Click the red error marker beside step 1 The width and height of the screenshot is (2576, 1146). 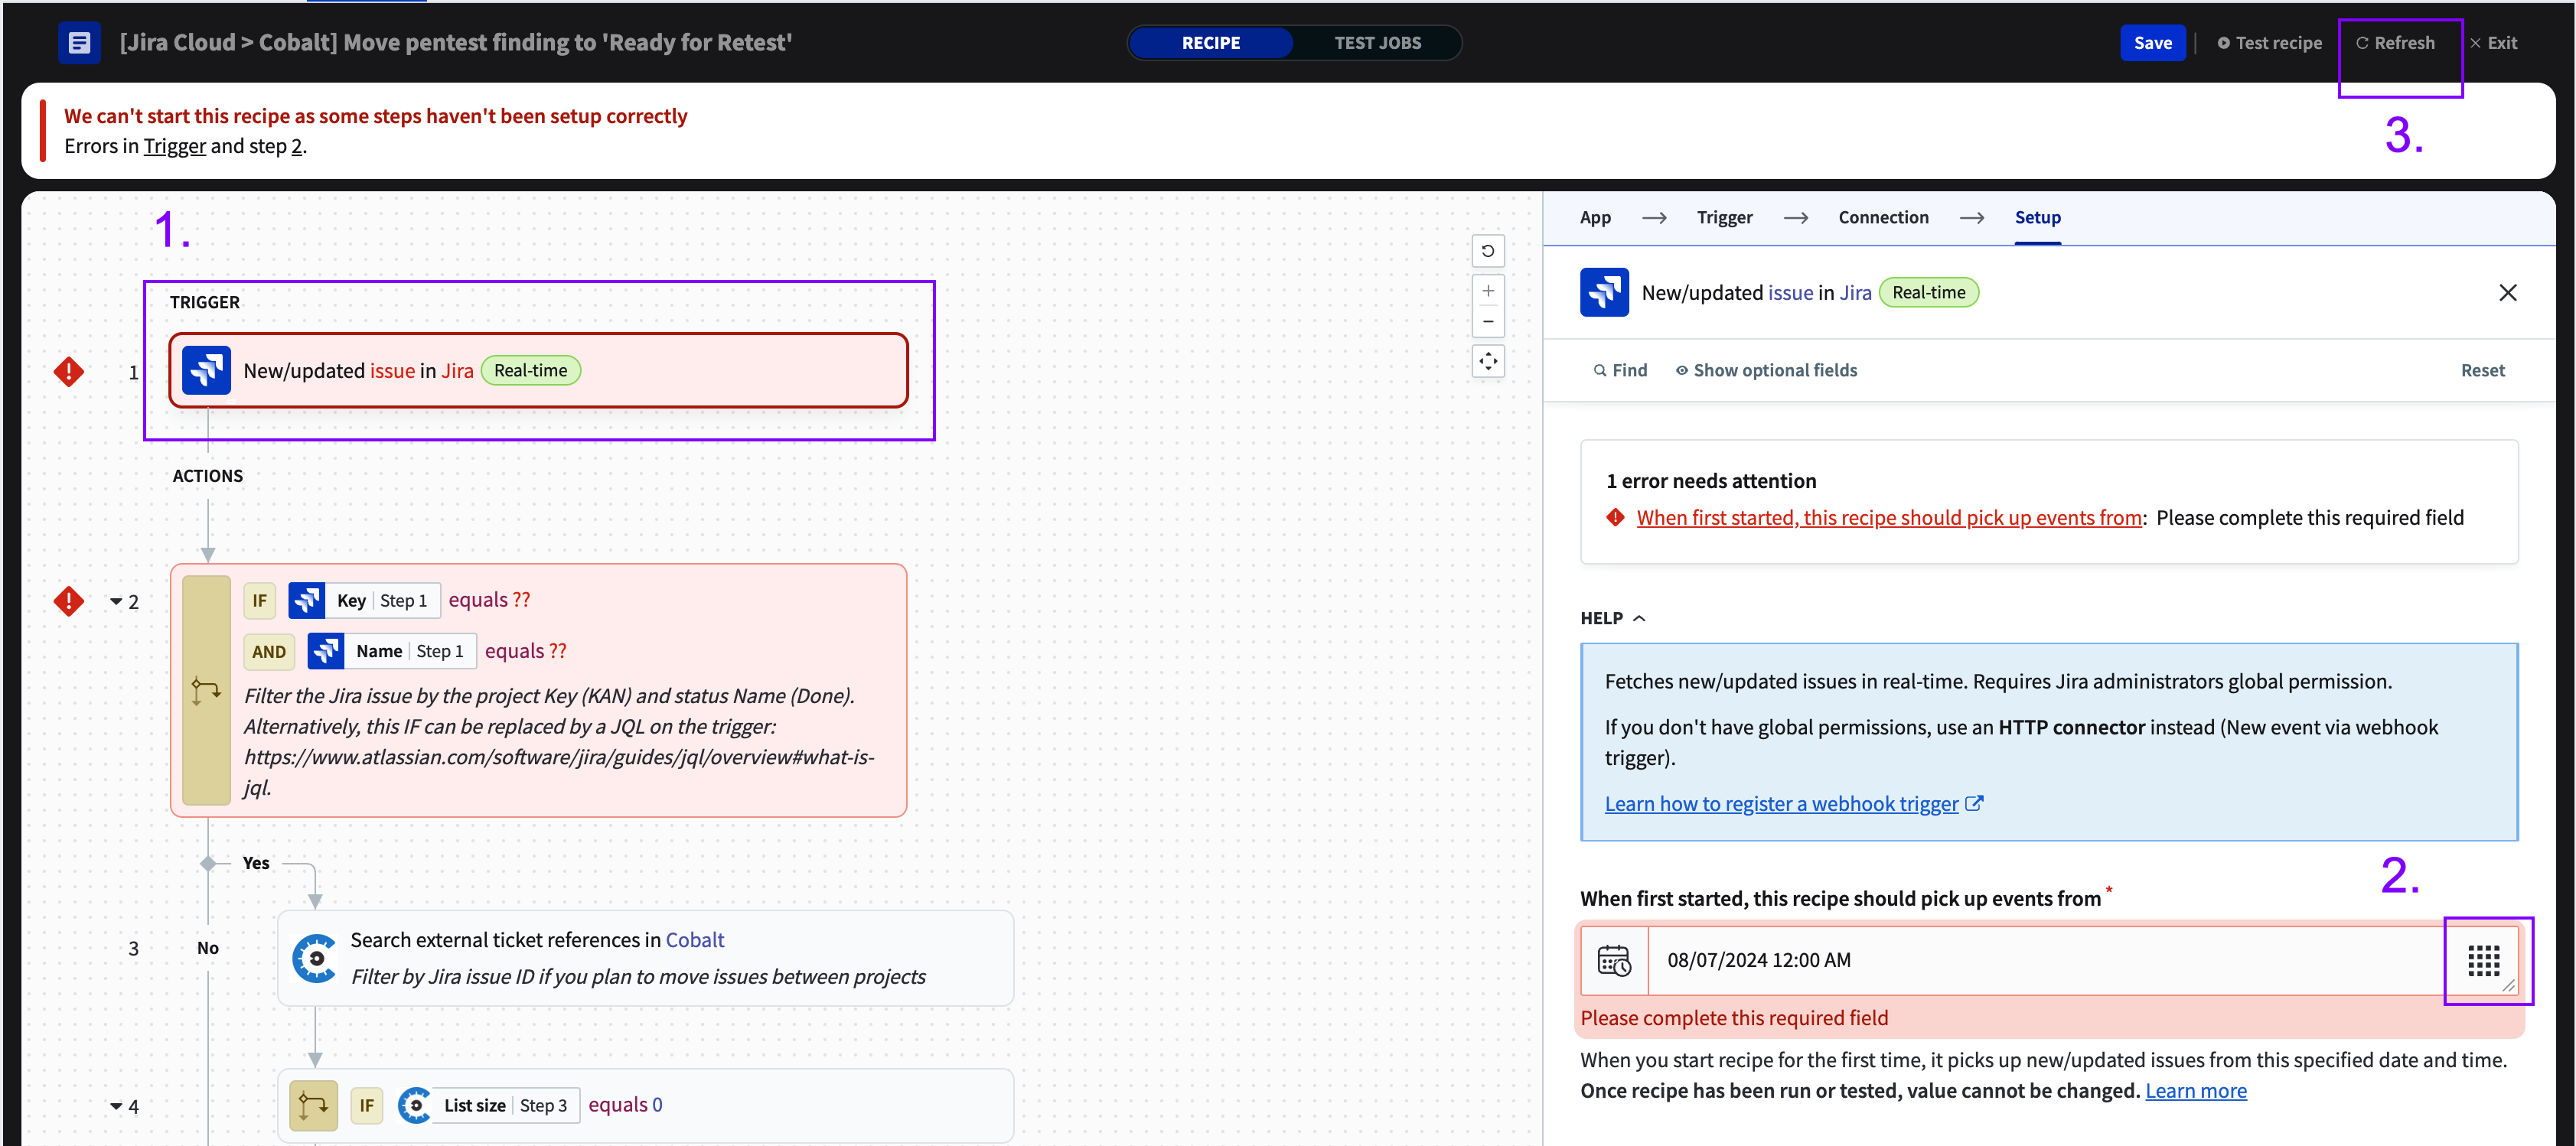coord(69,372)
